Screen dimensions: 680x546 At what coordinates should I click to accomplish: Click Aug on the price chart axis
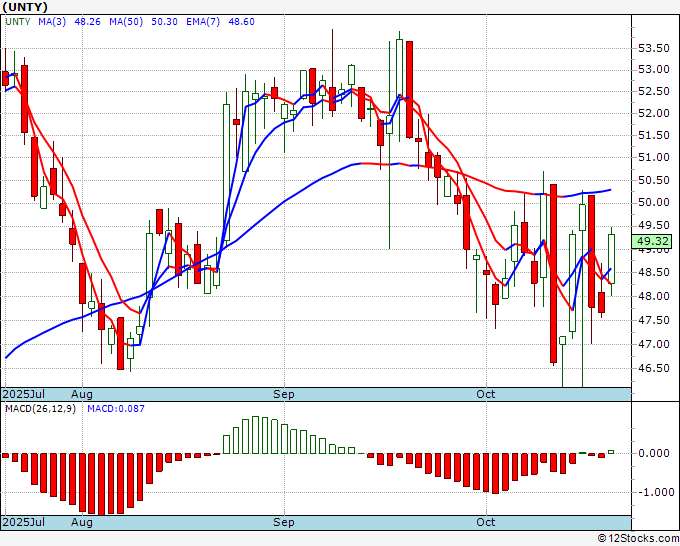[82, 394]
